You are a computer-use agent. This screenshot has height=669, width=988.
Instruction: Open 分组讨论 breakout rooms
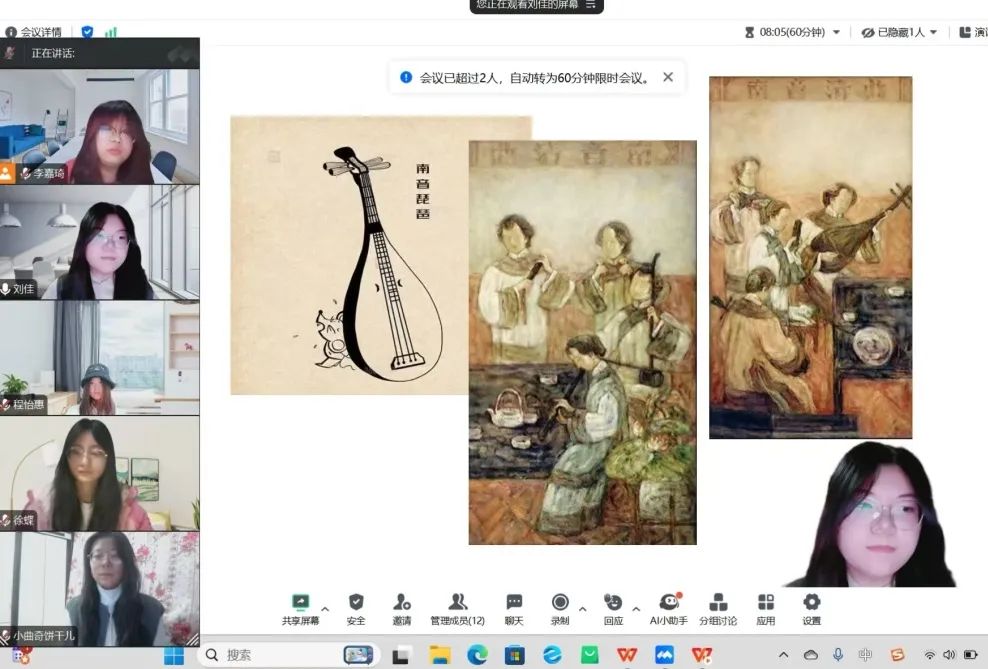click(718, 603)
